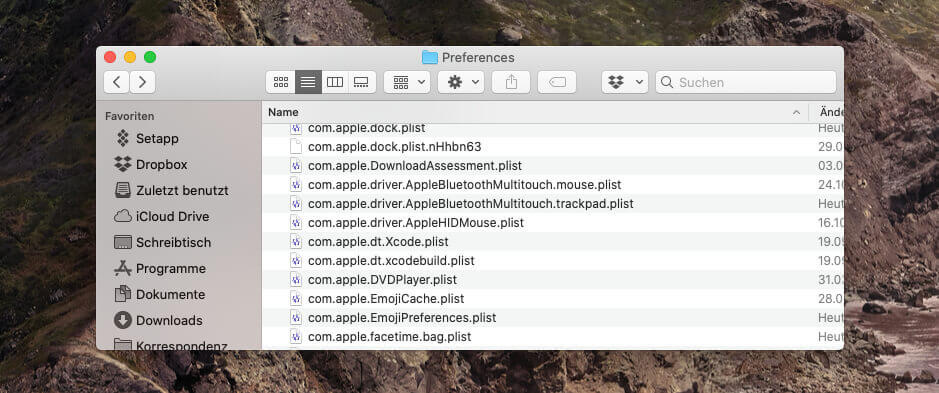Open the Dropbox toolbar dropdown
Image resolution: width=939 pixels, height=393 pixels.
(625, 82)
